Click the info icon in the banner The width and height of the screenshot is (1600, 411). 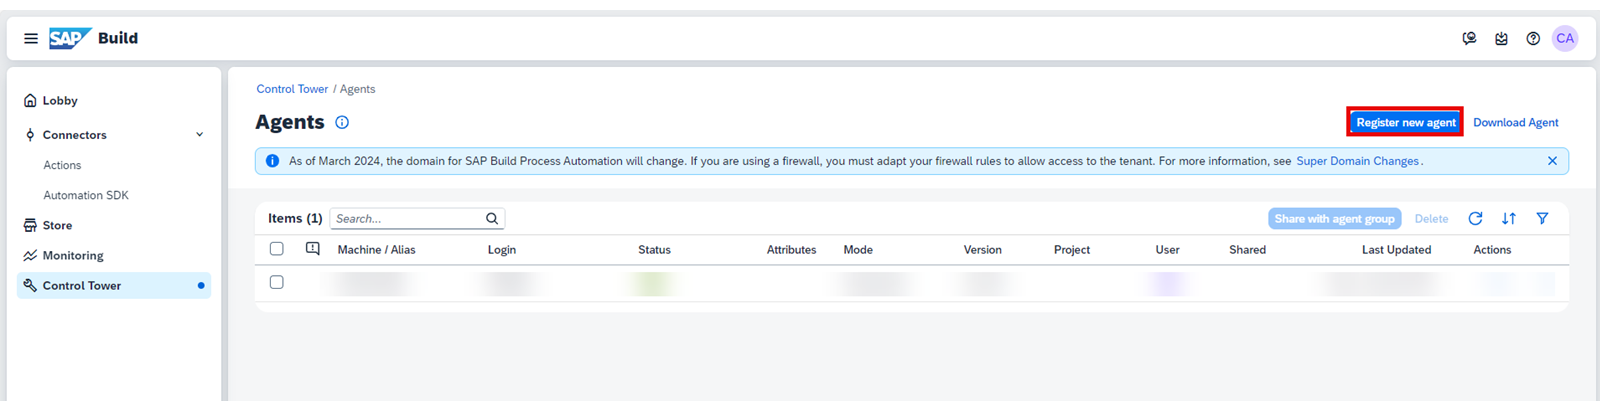[x=272, y=161]
